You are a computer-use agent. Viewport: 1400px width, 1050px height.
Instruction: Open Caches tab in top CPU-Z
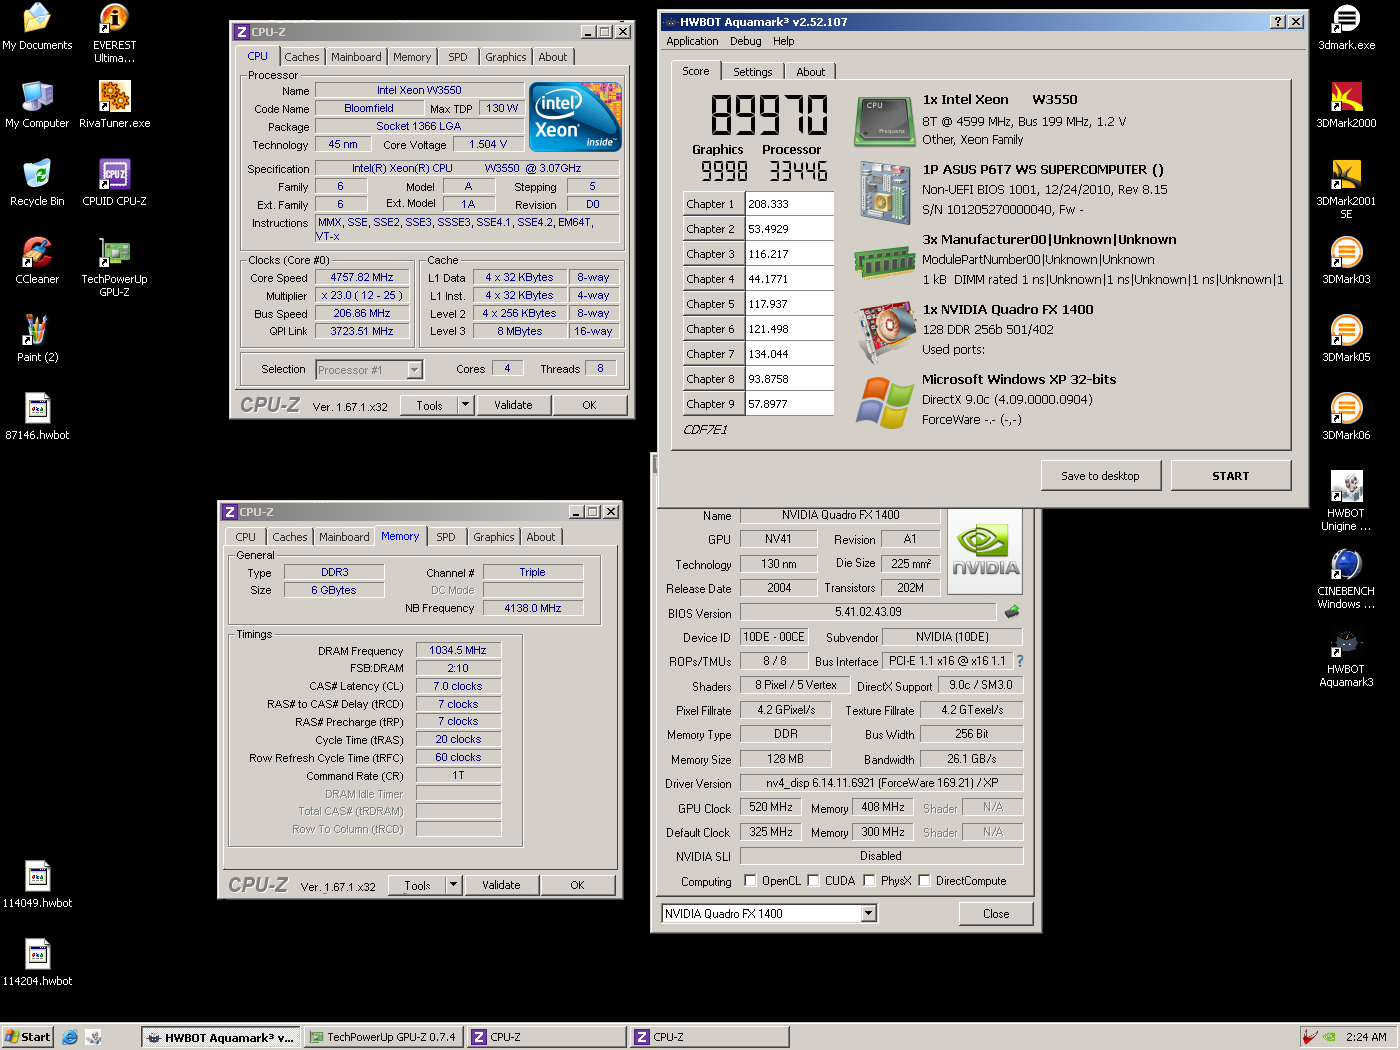[x=302, y=57]
